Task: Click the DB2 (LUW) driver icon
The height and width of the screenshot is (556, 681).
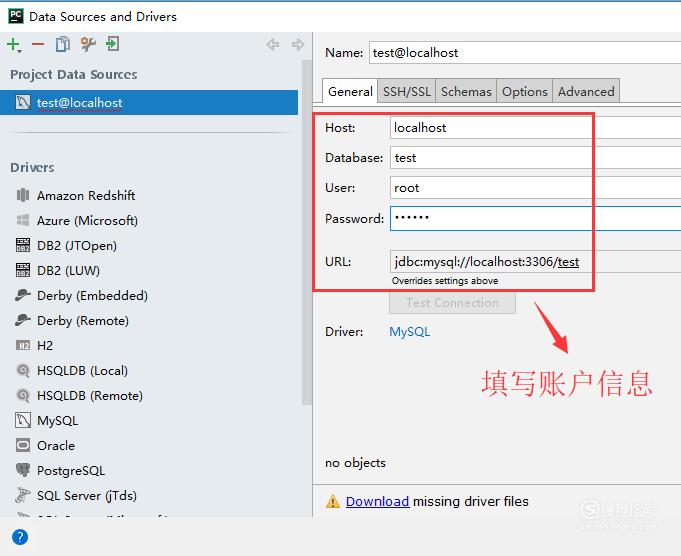Action: coord(23,270)
